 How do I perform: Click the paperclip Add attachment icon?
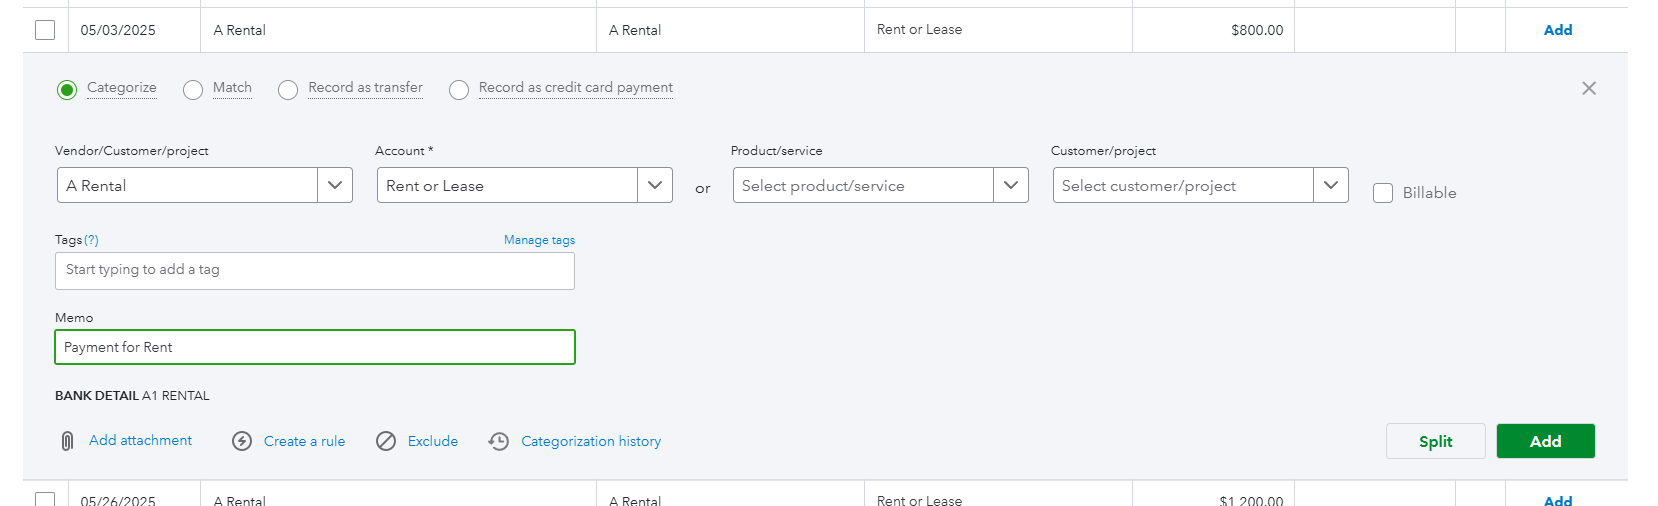coord(67,441)
